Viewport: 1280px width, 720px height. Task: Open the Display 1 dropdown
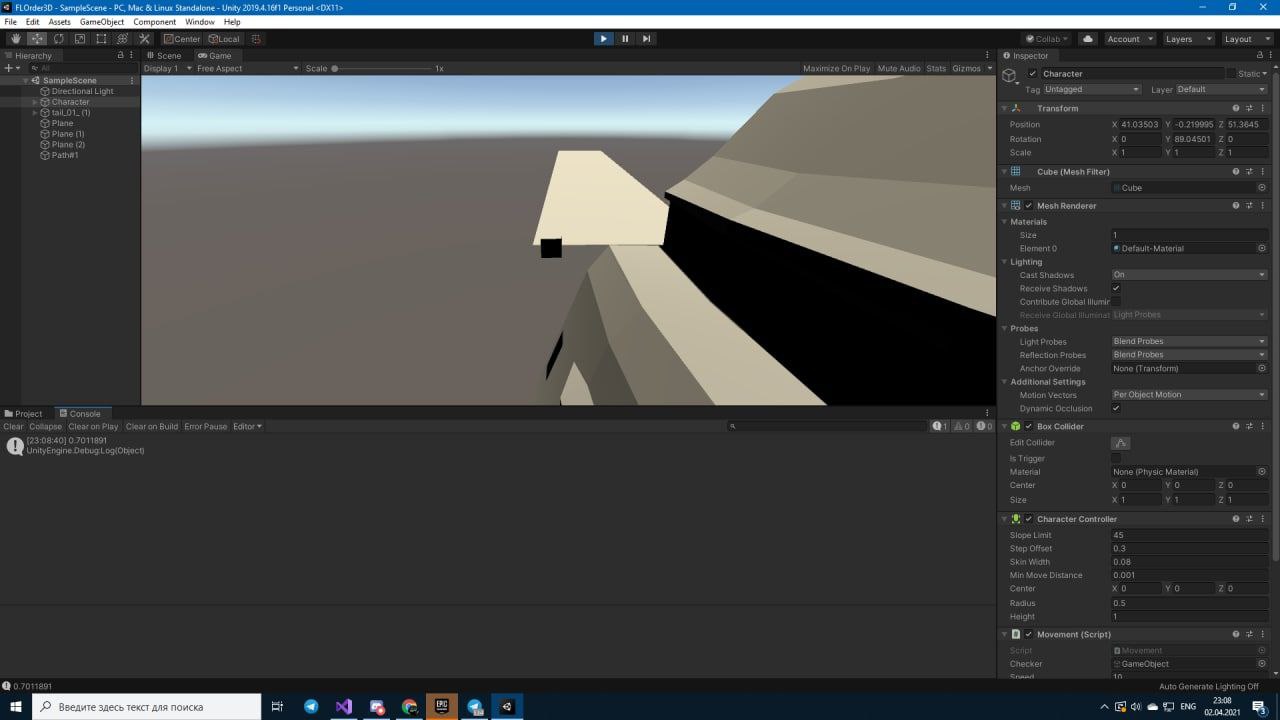click(166, 69)
